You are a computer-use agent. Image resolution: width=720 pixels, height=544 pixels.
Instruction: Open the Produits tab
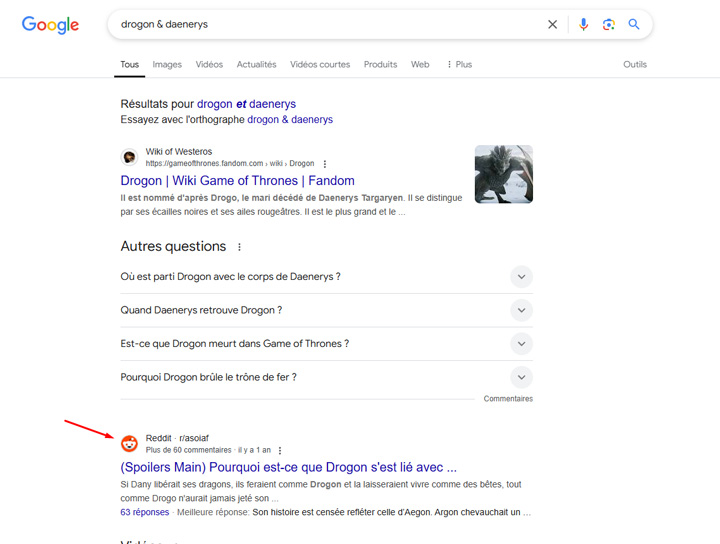click(380, 64)
